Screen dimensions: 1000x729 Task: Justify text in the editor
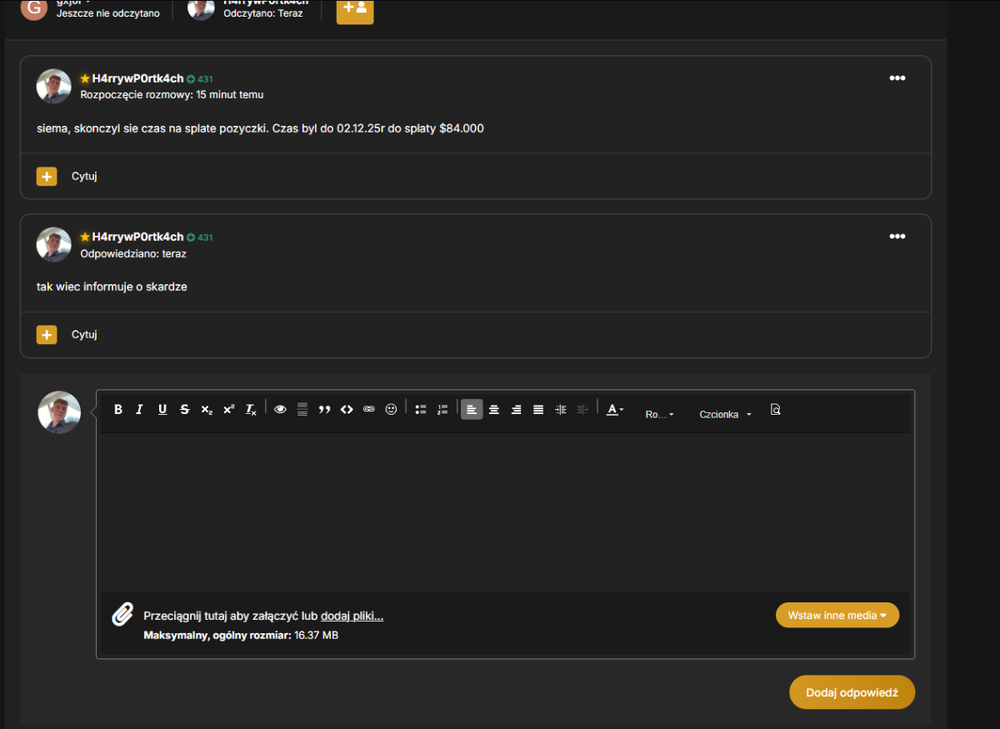click(538, 409)
